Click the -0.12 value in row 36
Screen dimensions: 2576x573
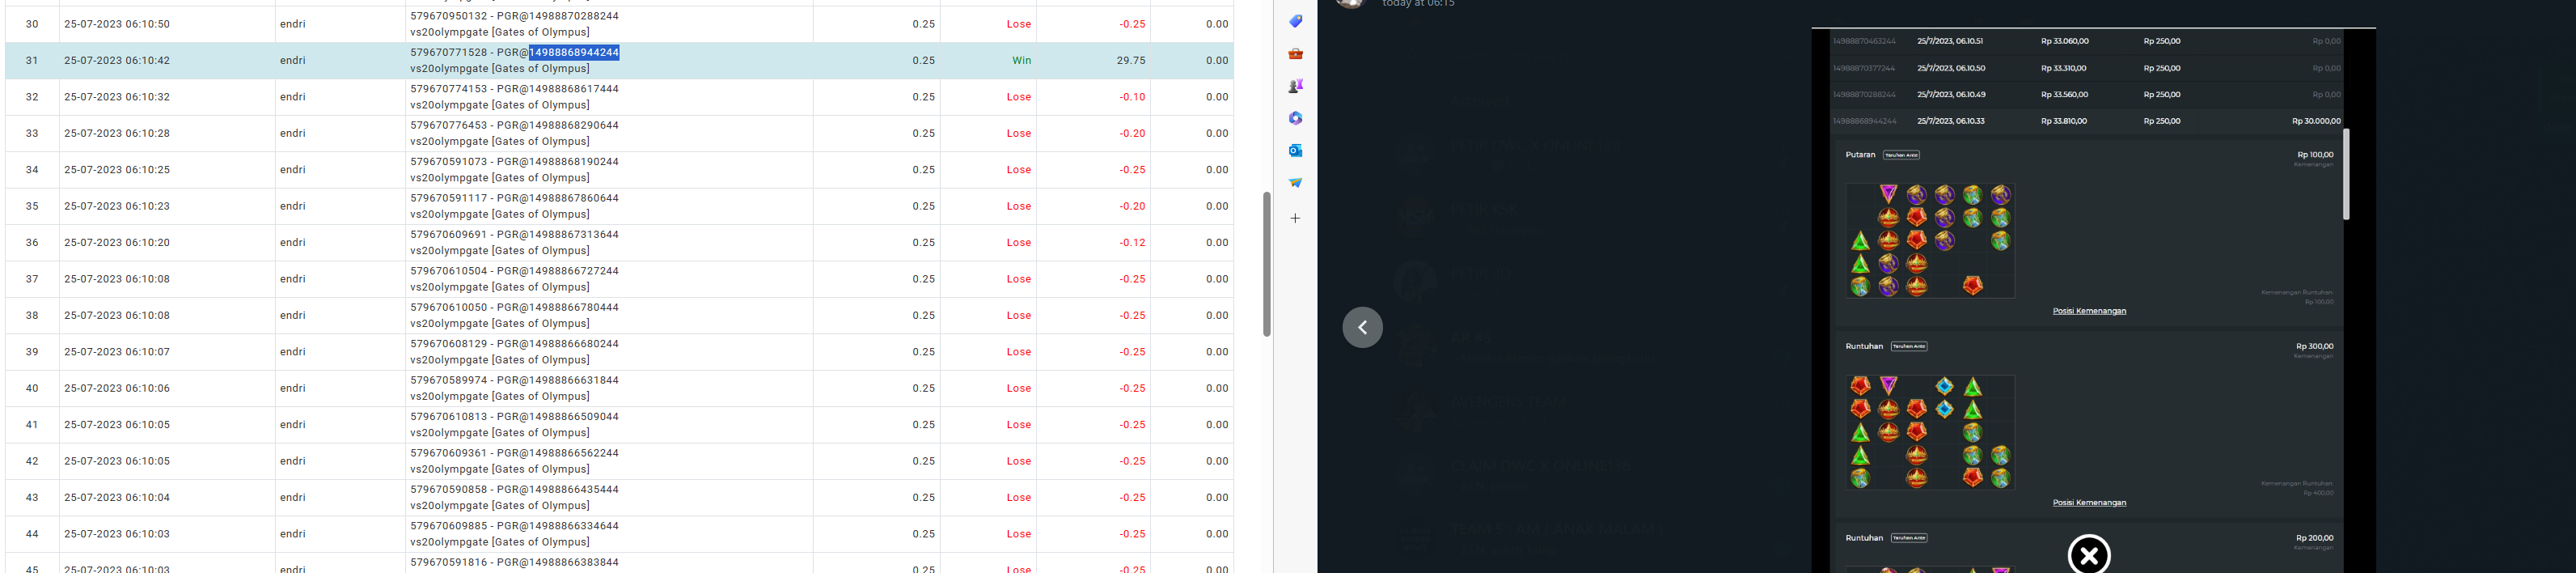[1132, 242]
